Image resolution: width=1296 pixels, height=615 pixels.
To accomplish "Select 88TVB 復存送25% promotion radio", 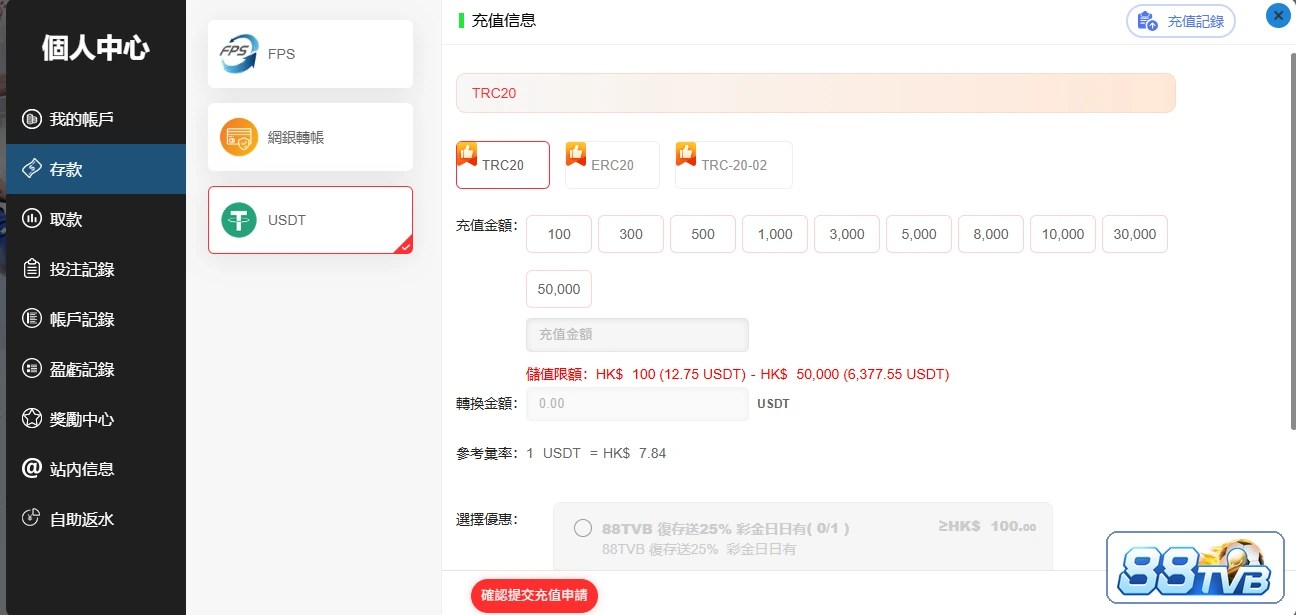I will [583, 528].
